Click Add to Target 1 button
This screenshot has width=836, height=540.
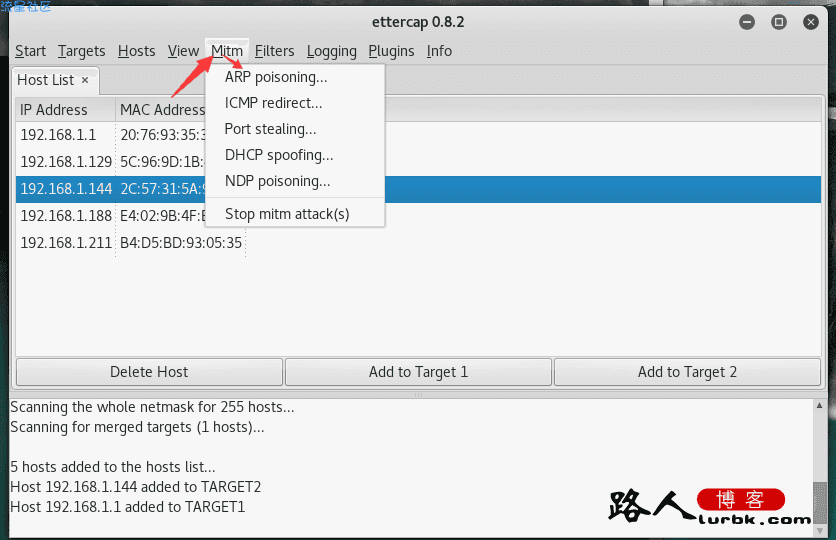click(418, 372)
